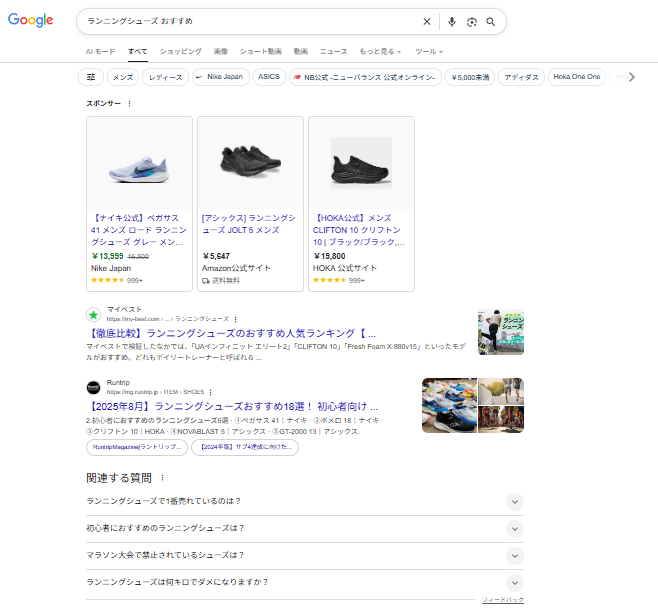Click the Nike Pegasus 41 shoe image

click(140, 163)
